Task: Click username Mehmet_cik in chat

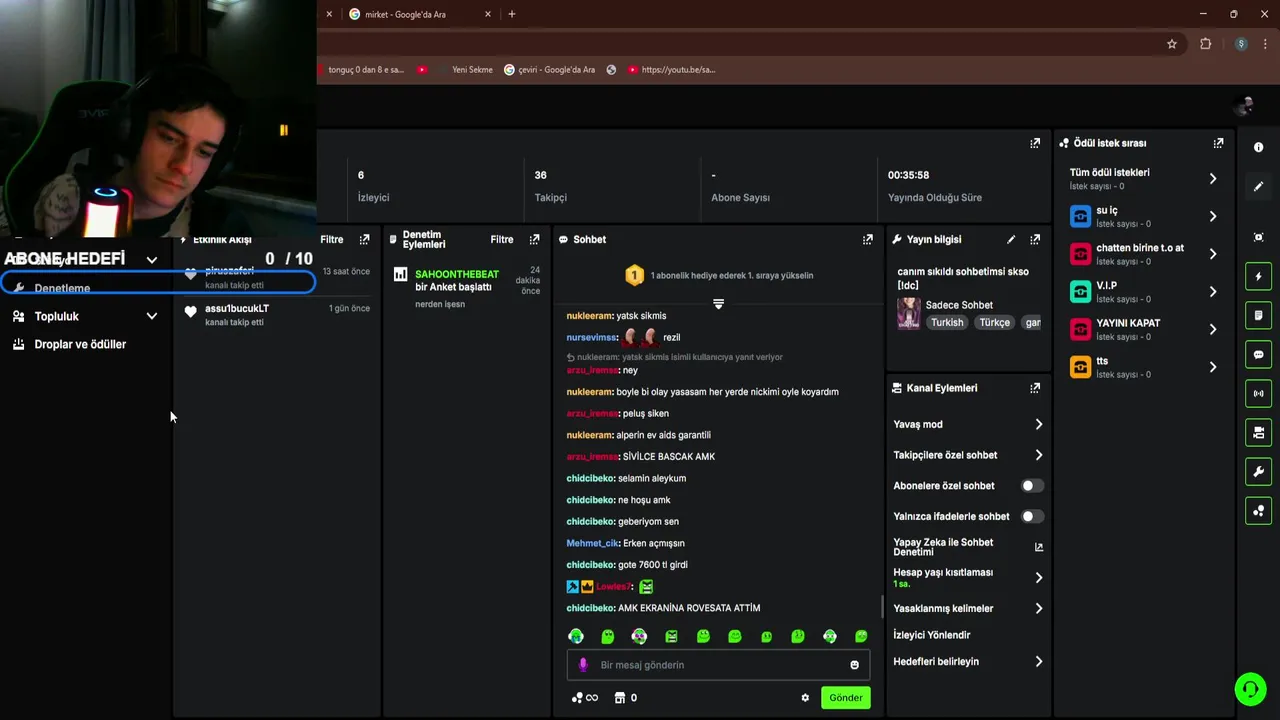Action: 593,543
